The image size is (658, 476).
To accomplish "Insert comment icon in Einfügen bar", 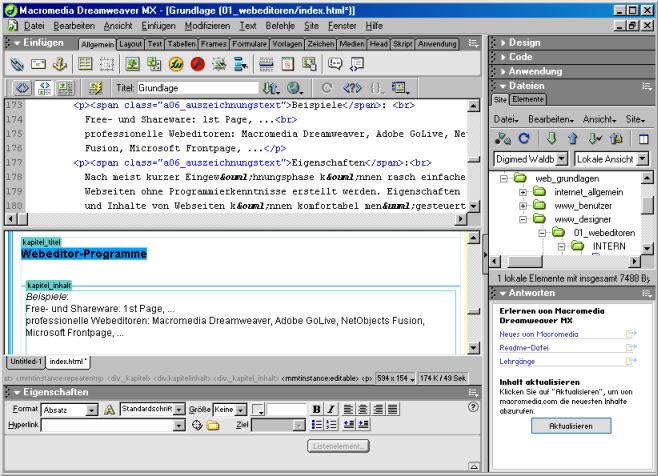I will [335, 64].
